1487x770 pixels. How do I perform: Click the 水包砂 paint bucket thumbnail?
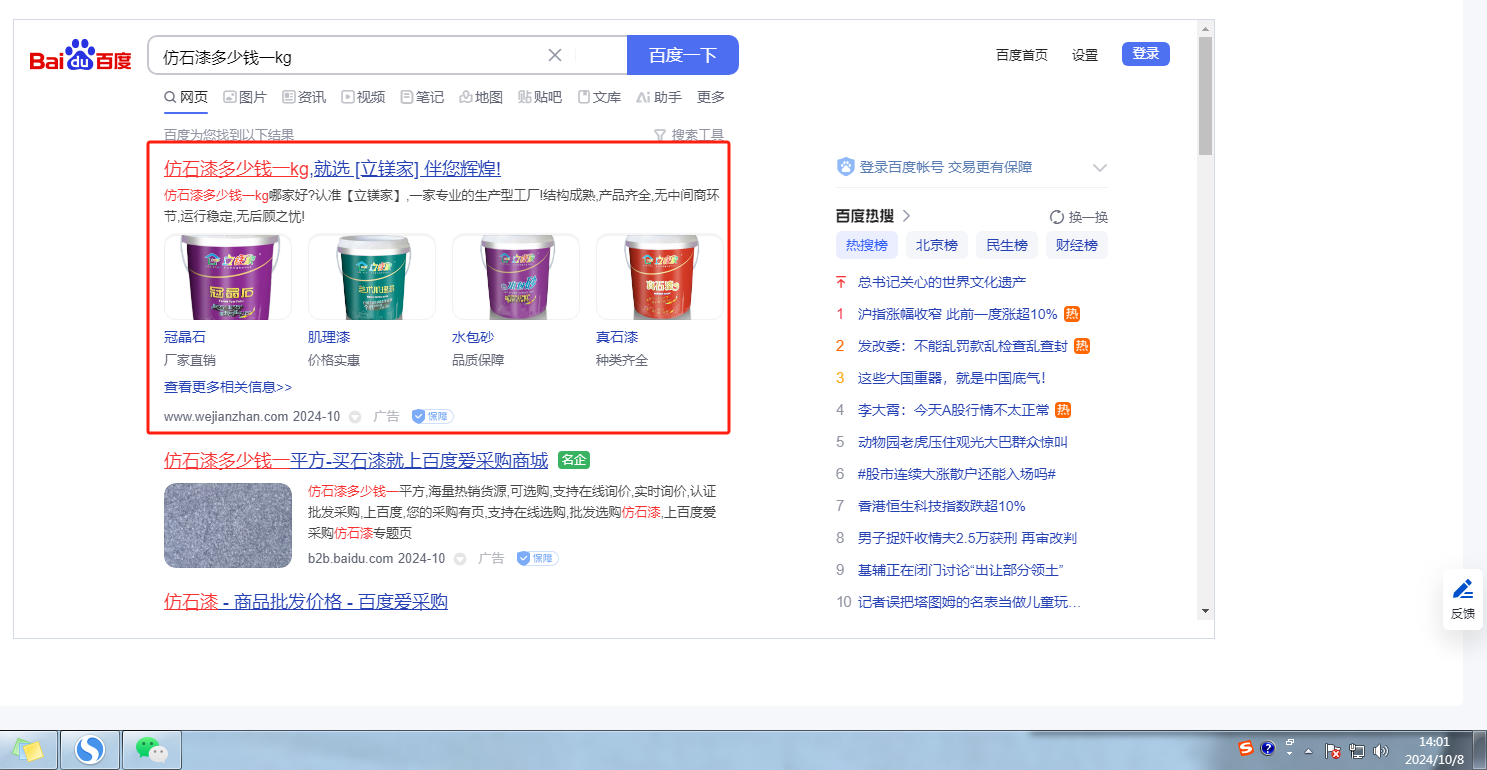516,277
